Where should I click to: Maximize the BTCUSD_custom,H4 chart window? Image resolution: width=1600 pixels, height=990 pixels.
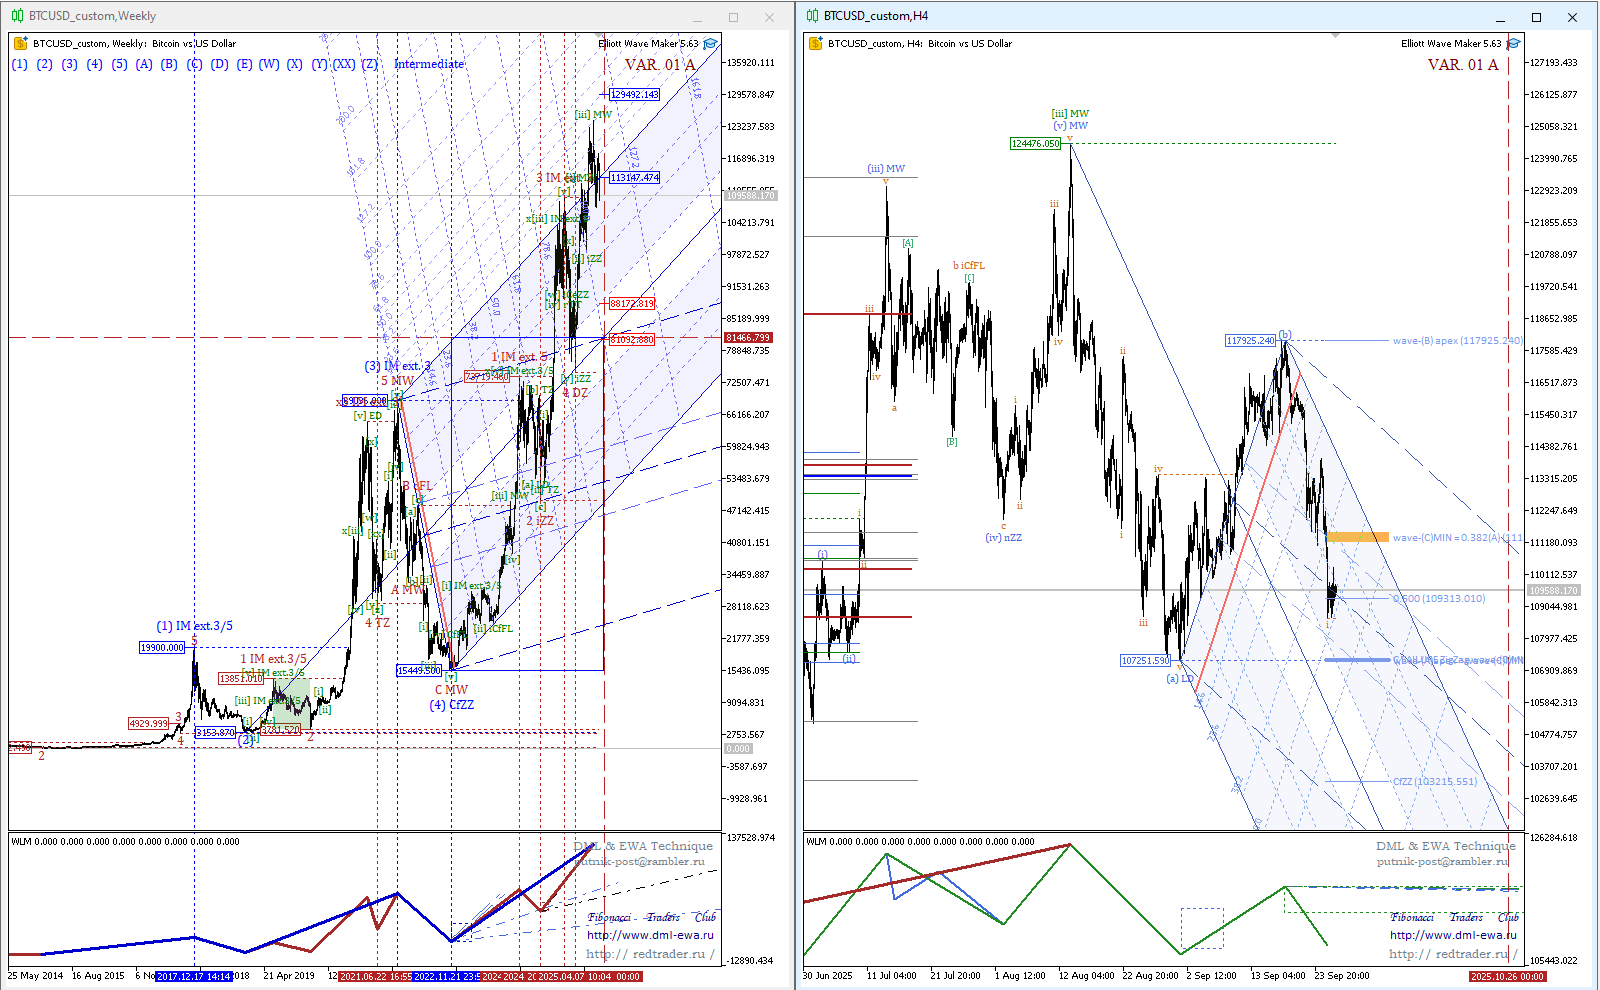coord(1536,17)
